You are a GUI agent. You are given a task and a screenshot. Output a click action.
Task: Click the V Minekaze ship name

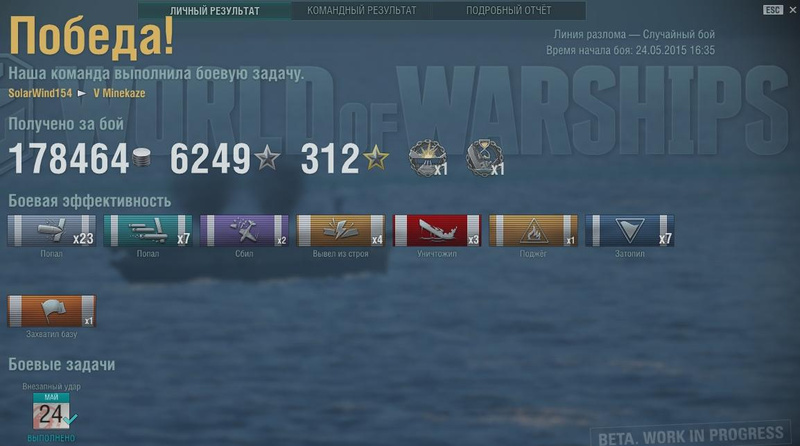pos(119,93)
